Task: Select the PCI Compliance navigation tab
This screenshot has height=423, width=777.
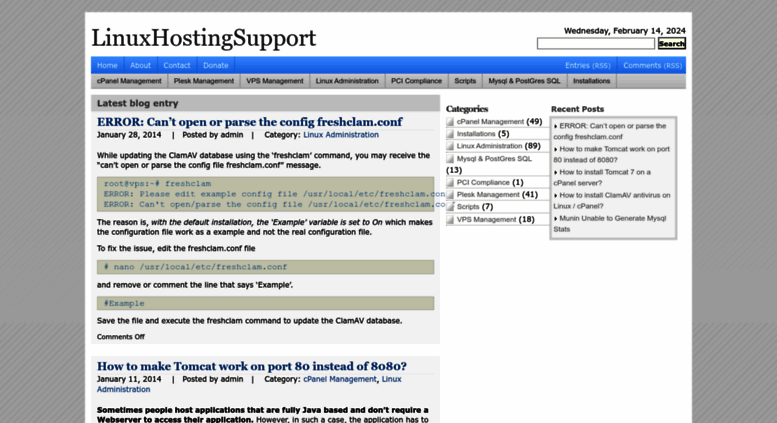Action: pyautogui.click(x=416, y=81)
